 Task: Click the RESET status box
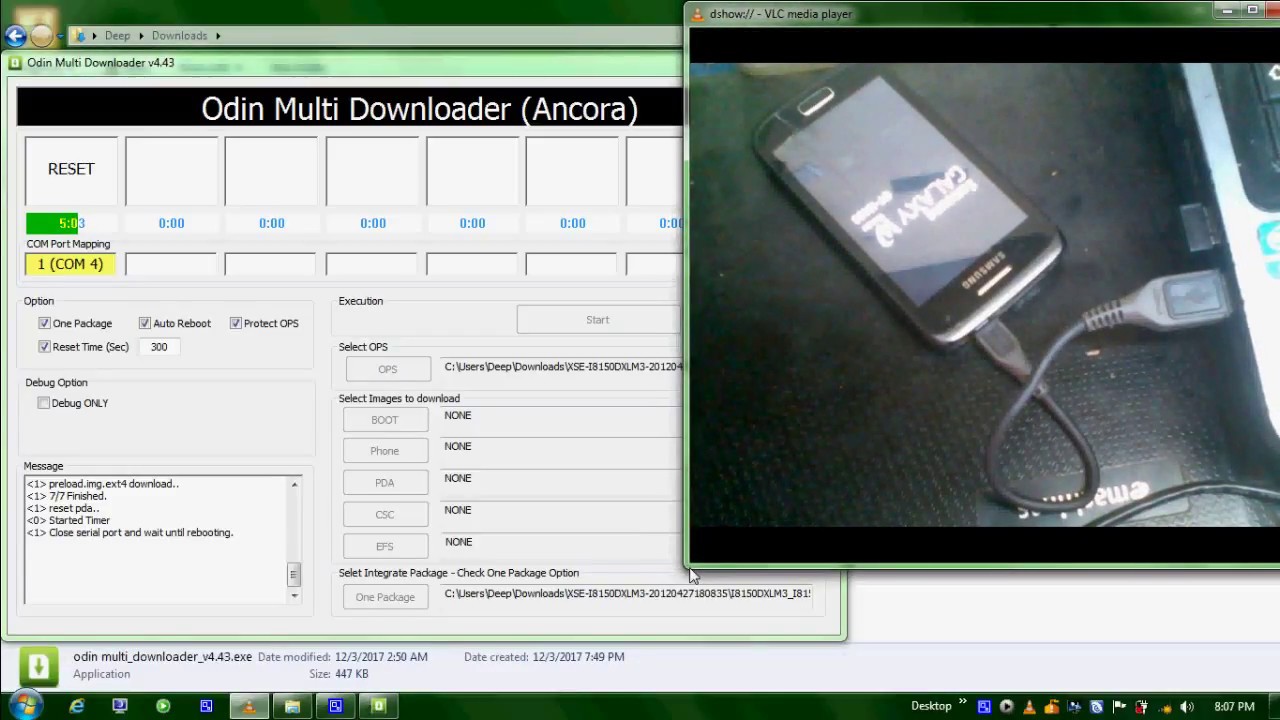tap(71, 170)
